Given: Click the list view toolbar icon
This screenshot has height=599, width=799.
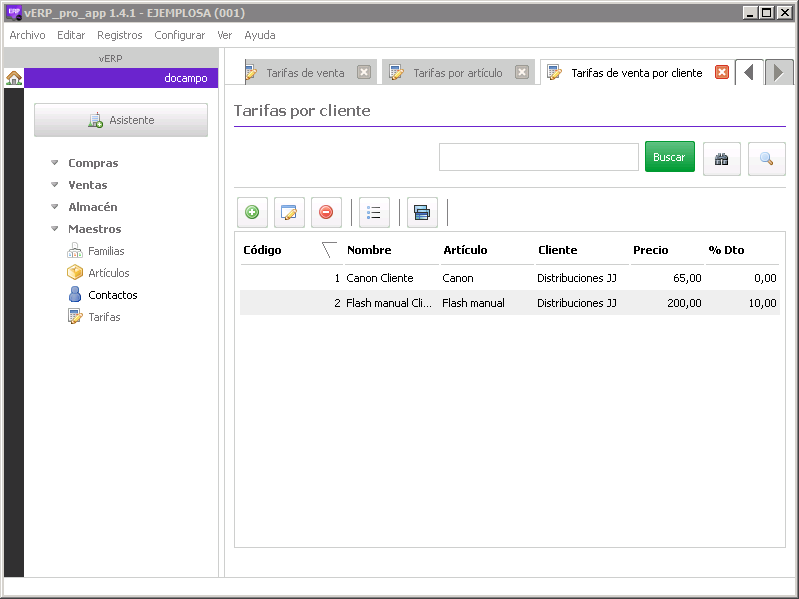Looking at the screenshot, I should click(x=374, y=212).
